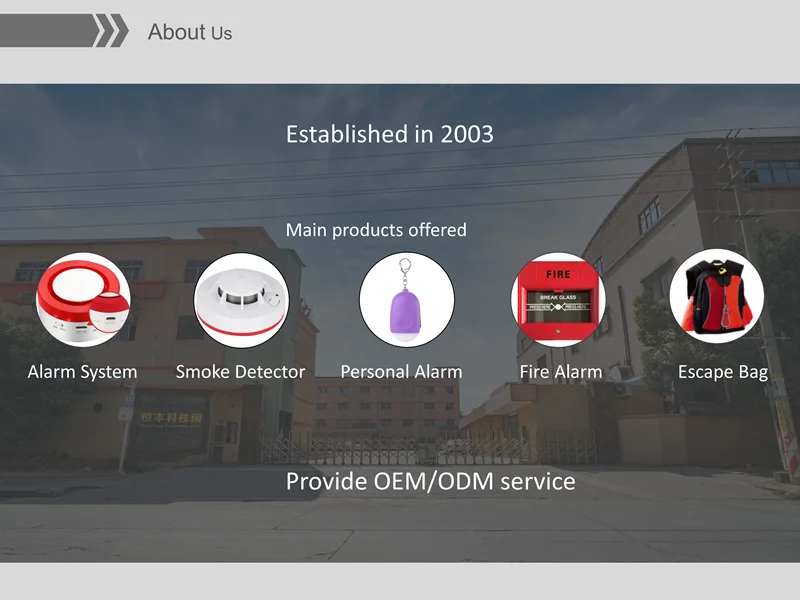Click the "About Us" heading

coord(190,32)
